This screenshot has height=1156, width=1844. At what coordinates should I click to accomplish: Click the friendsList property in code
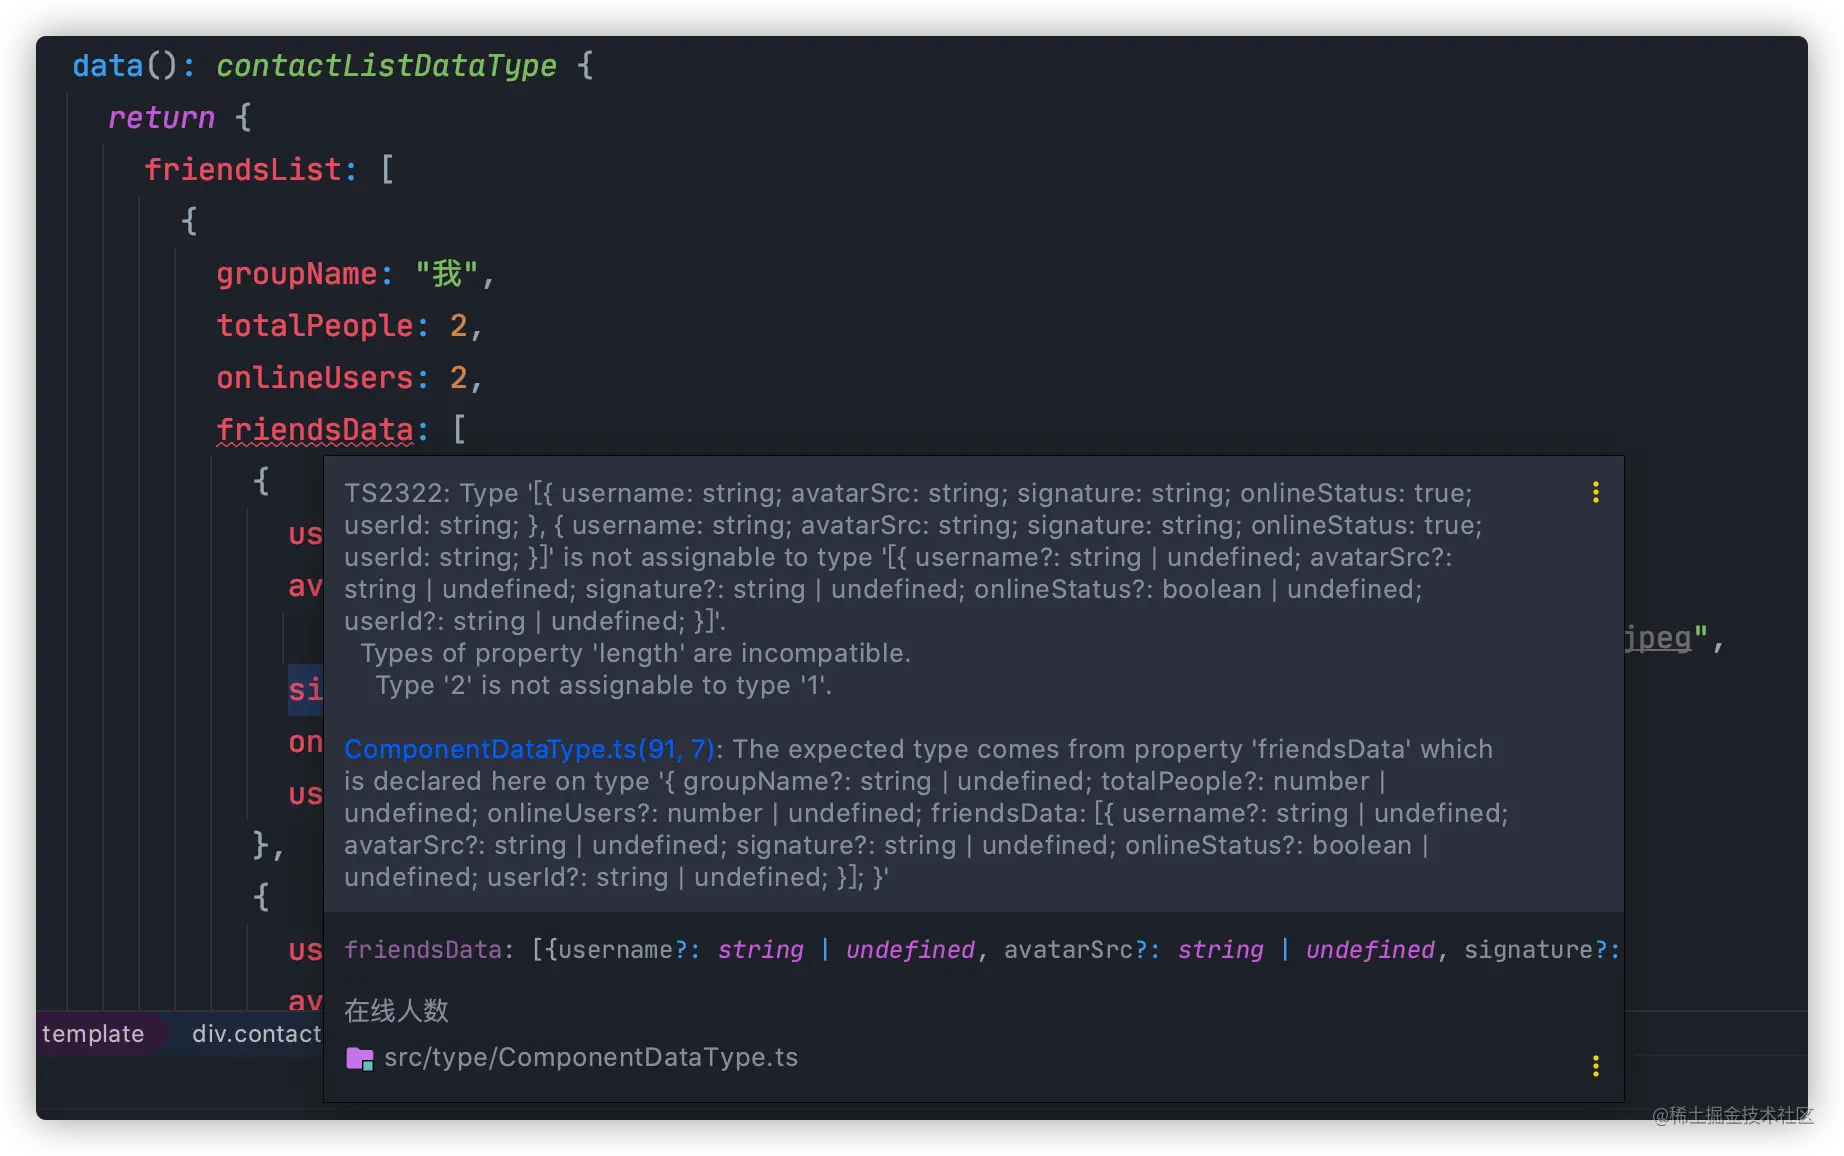coord(243,169)
